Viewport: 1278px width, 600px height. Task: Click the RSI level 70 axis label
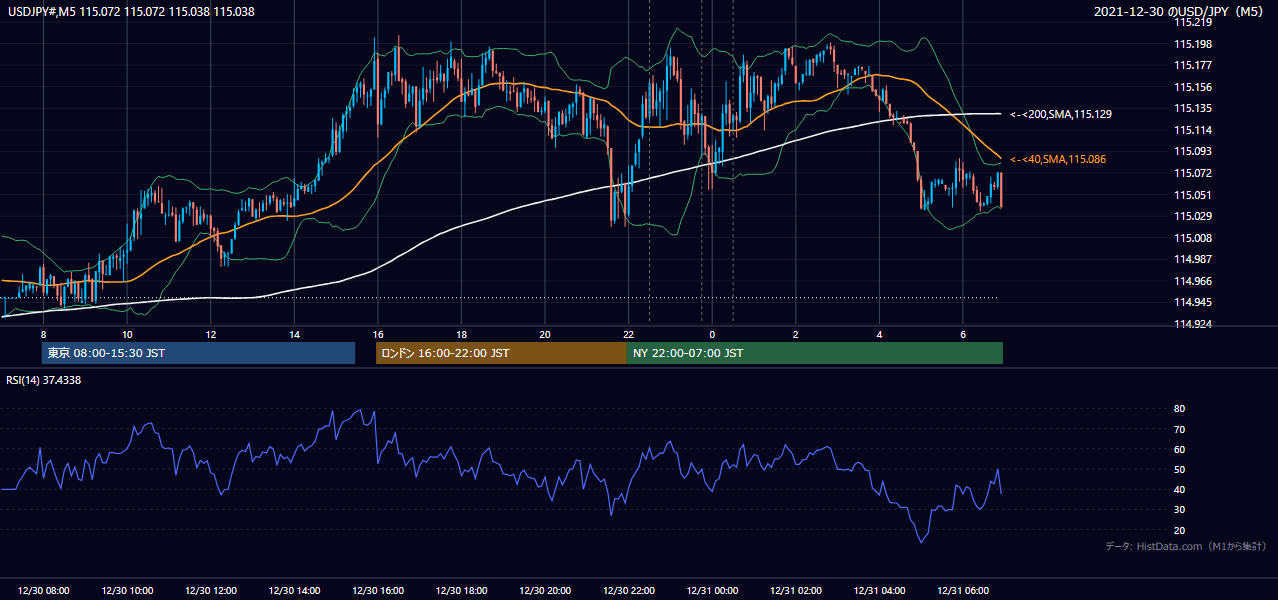(1179, 429)
